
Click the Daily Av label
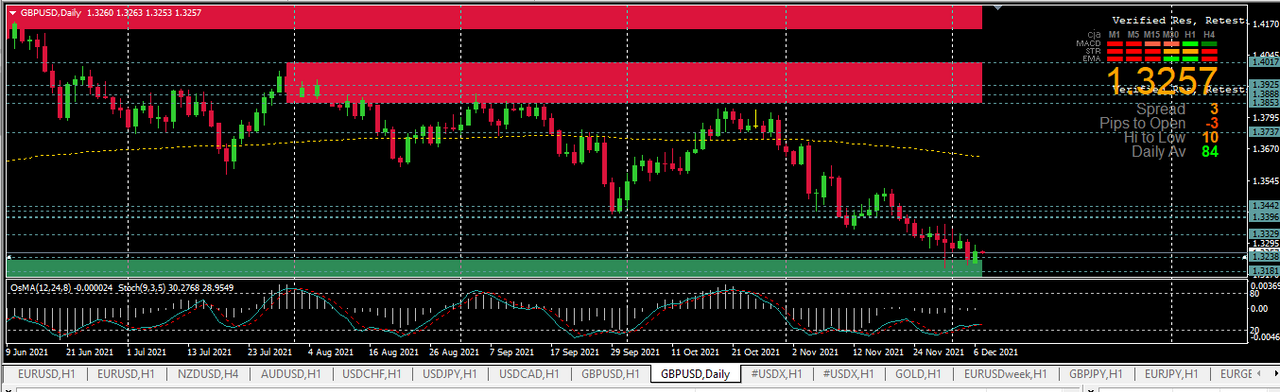(x=1158, y=152)
